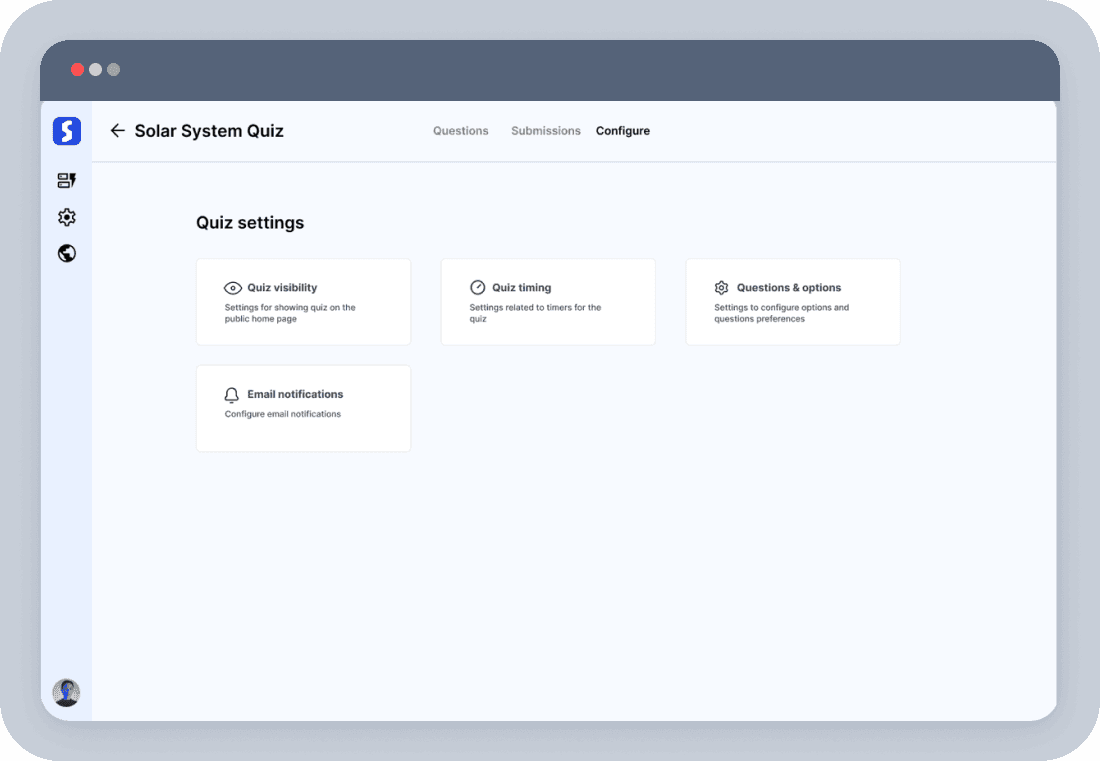Screen dimensions: 1100x761
Task: Open Questions & options card title
Action: [789, 288]
